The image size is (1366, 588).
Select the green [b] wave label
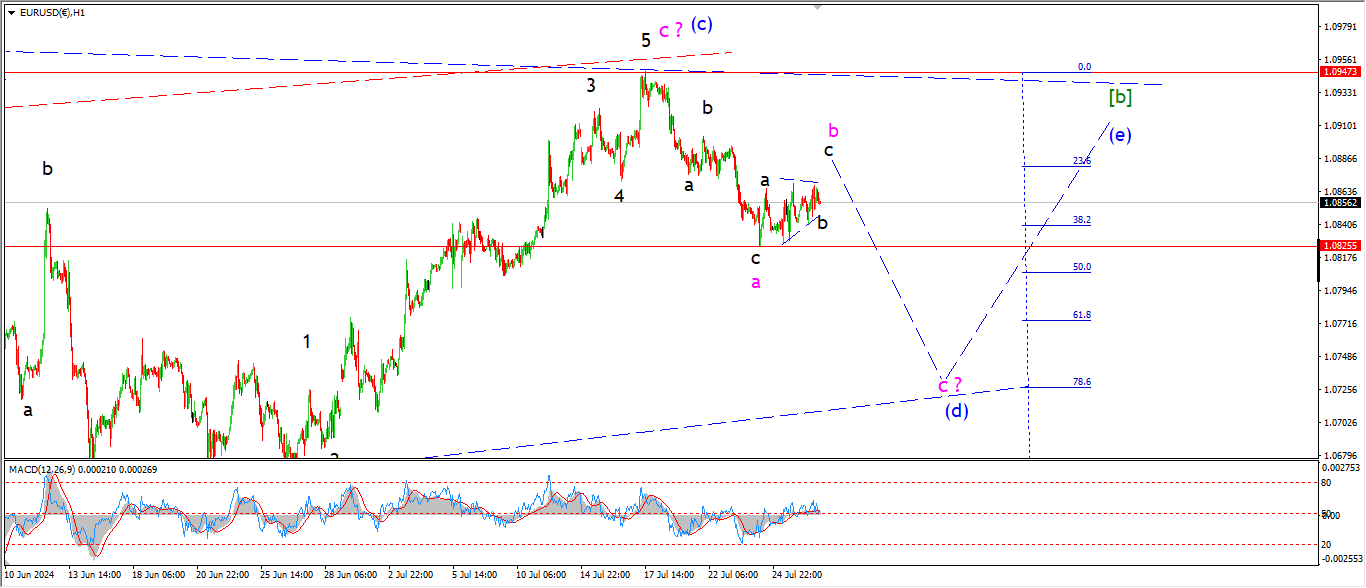[1120, 97]
